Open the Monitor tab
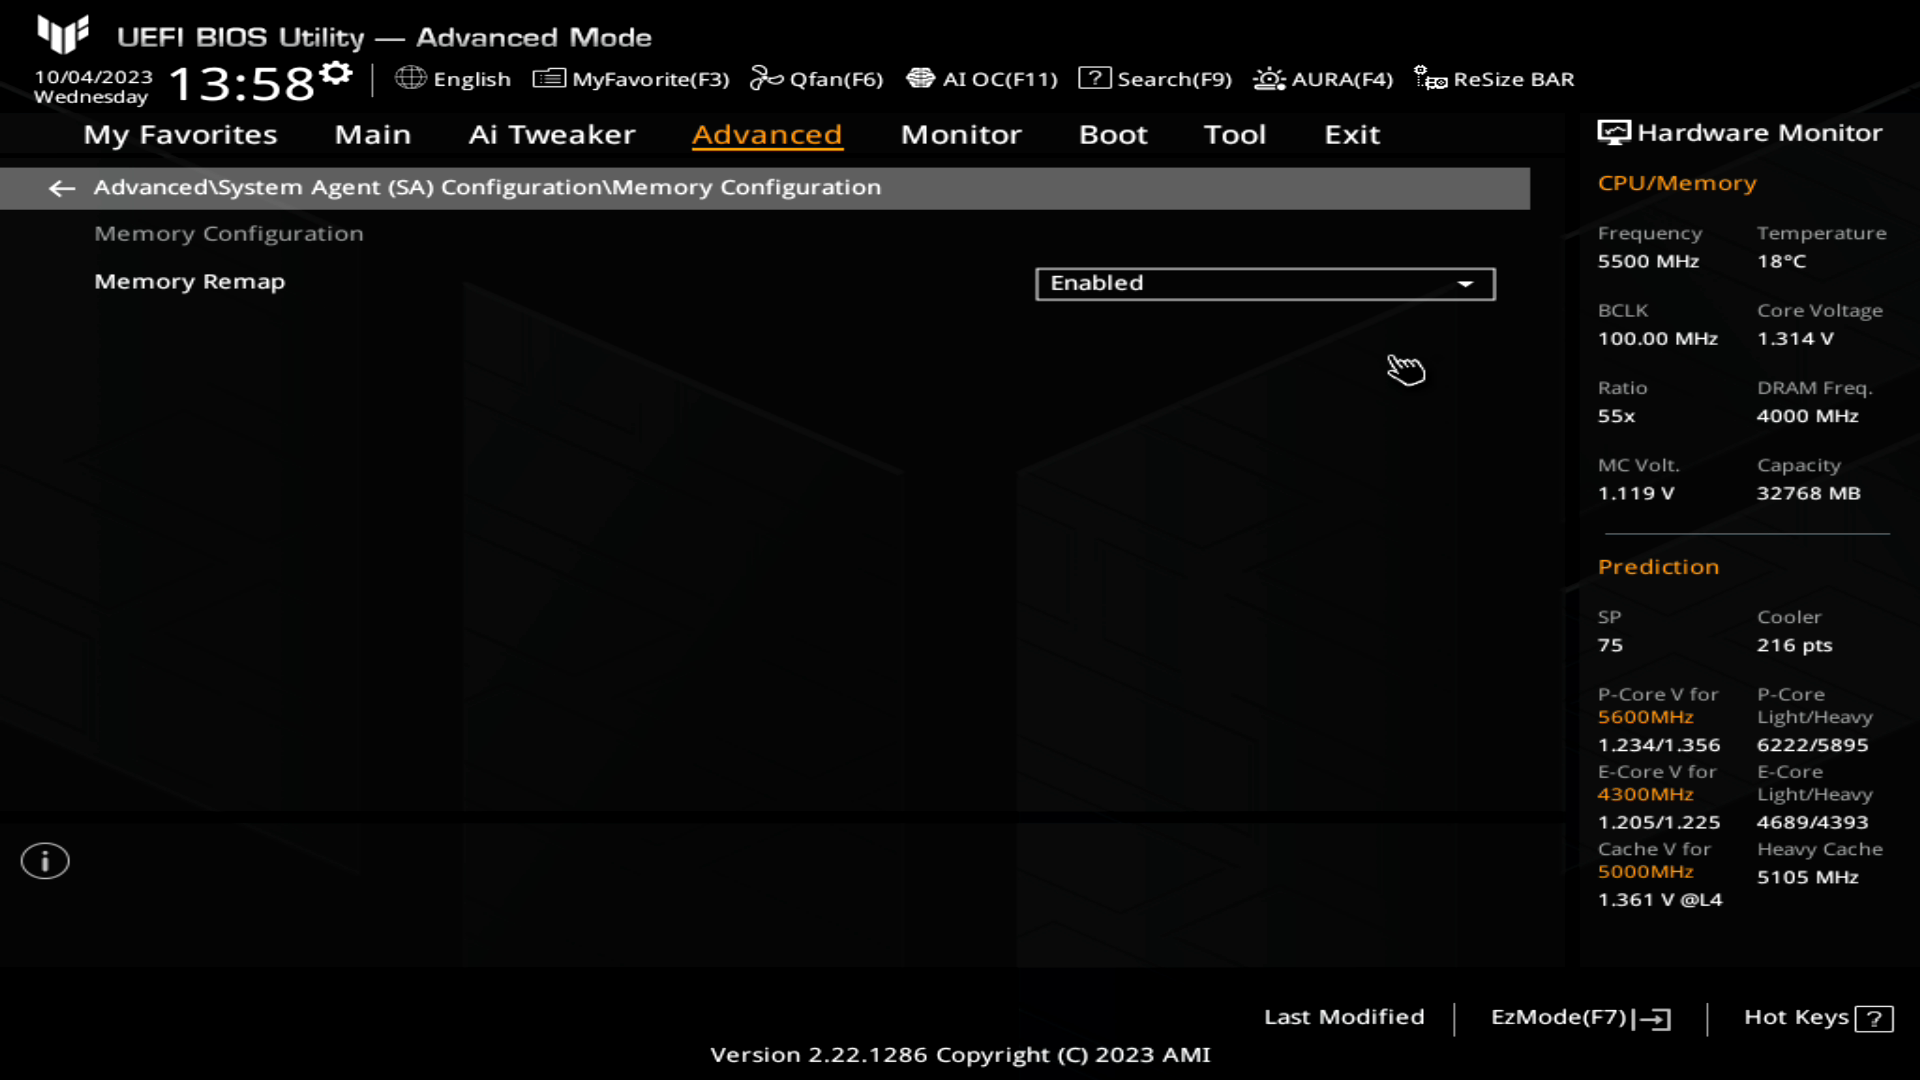 pos(961,134)
